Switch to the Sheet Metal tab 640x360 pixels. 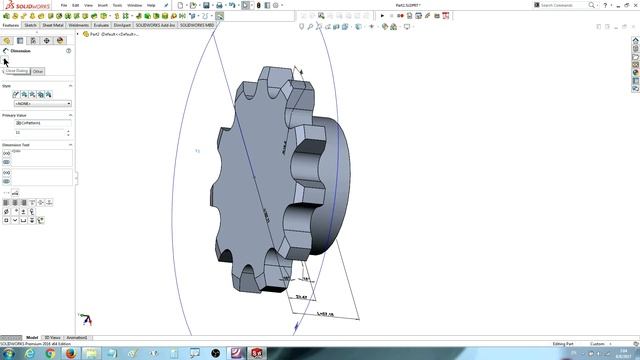click(x=53, y=25)
